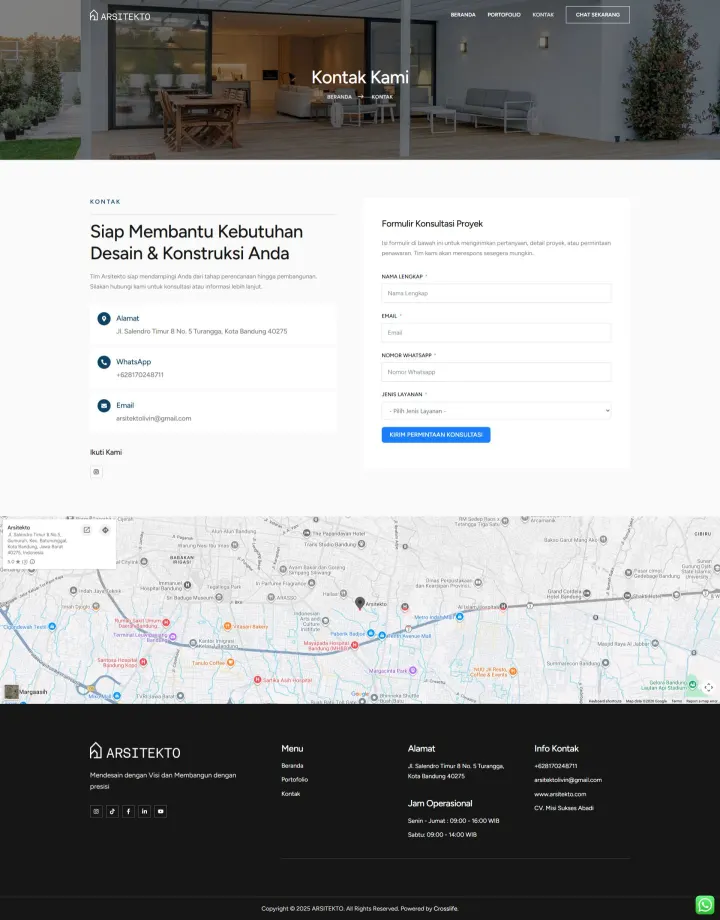Click the Margacinta Park map marker
Viewport: 720px width, 920px height.
pyautogui.click(x=413, y=670)
